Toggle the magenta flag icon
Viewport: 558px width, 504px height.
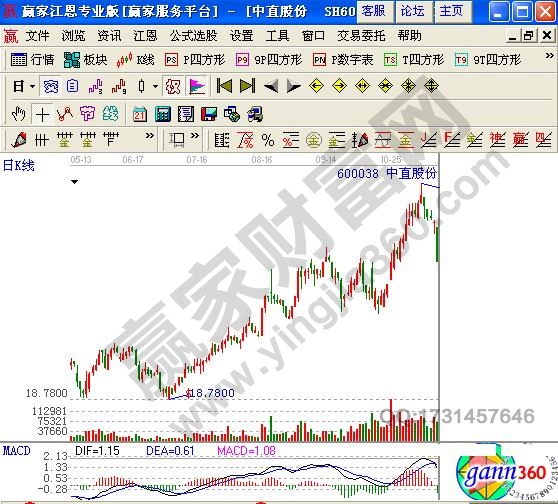pyautogui.click(x=197, y=86)
